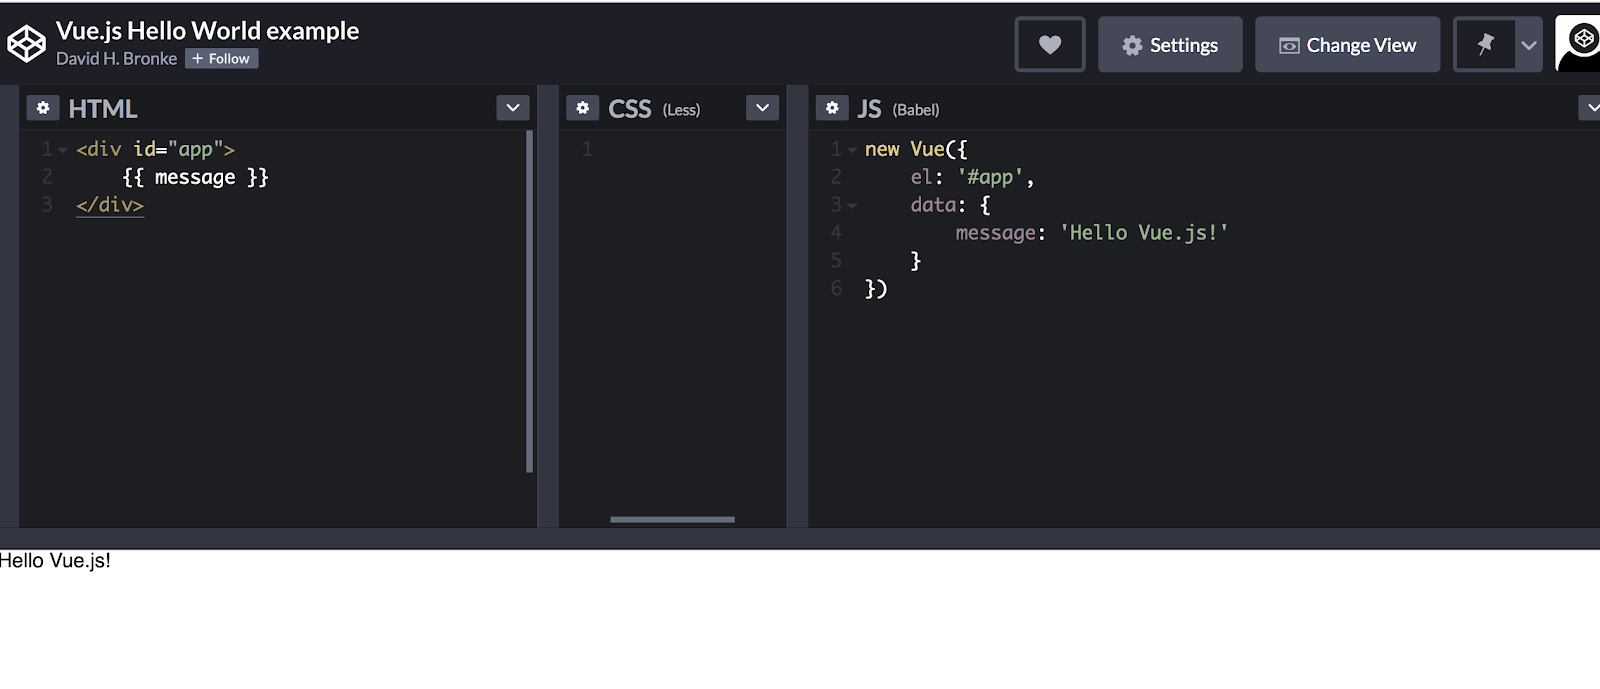The image size is (1600, 689).
Task: Love this pen with the heart button
Action: click(1050, 45)
